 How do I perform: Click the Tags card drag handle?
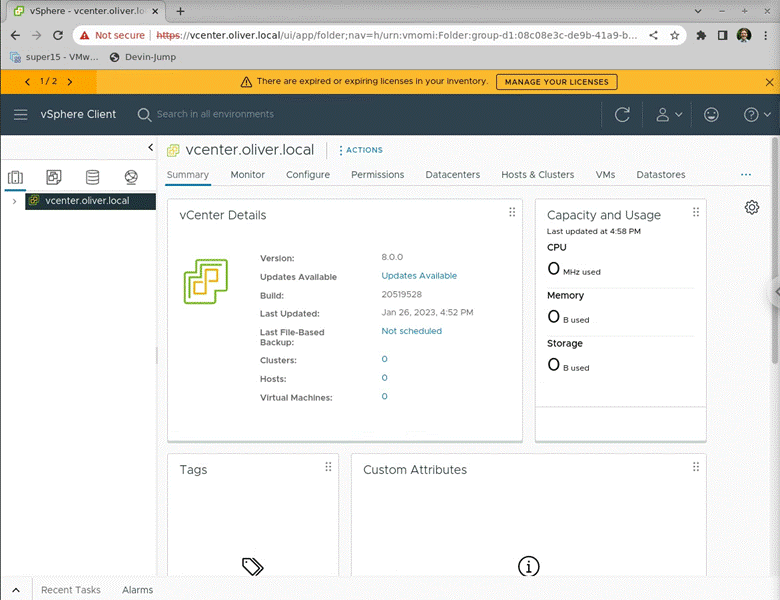point(328,467)
